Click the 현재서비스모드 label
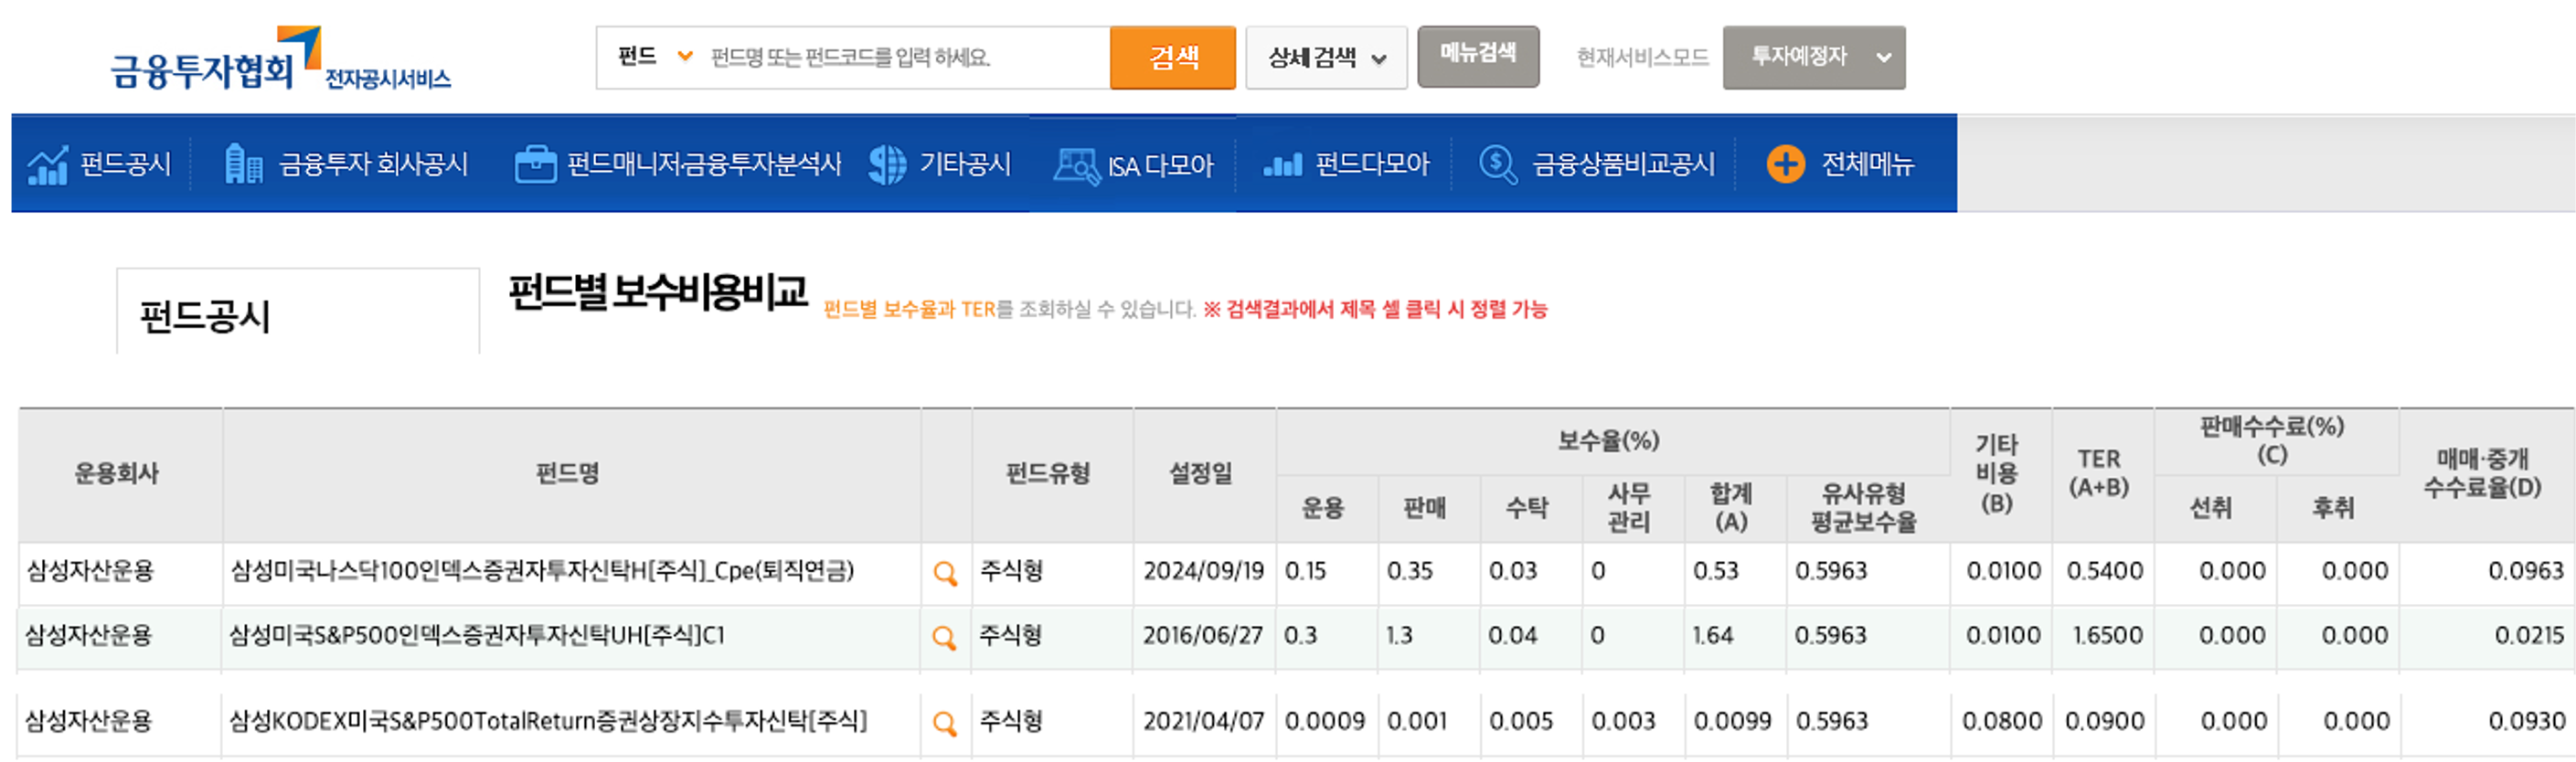Image resolution: width=2576 pixels, height=762 pixels. click(x=1642, y=58)
